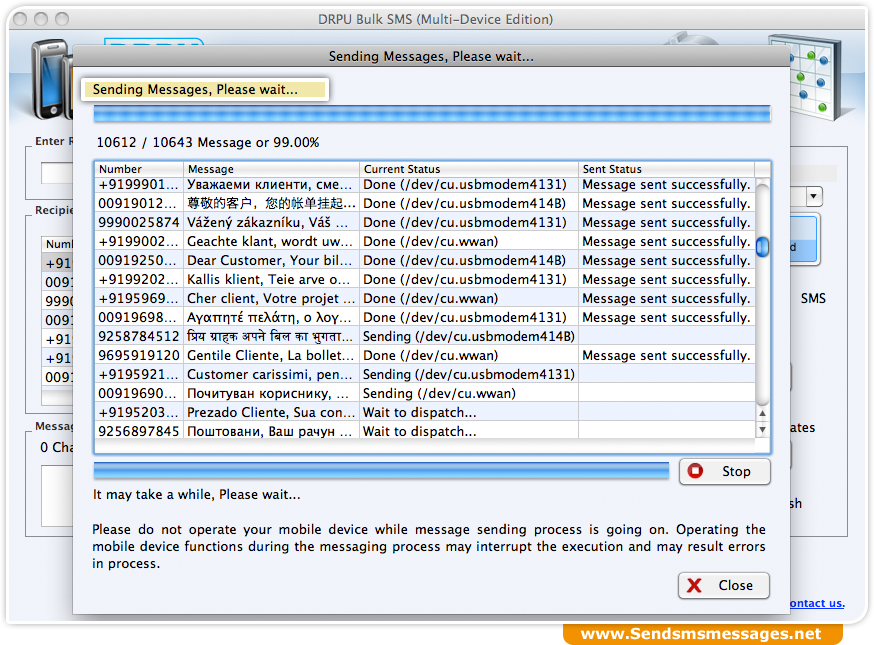Click the list scrollbar thumb
The height and width of the screenshot is (645, 874).
(763, 246)
